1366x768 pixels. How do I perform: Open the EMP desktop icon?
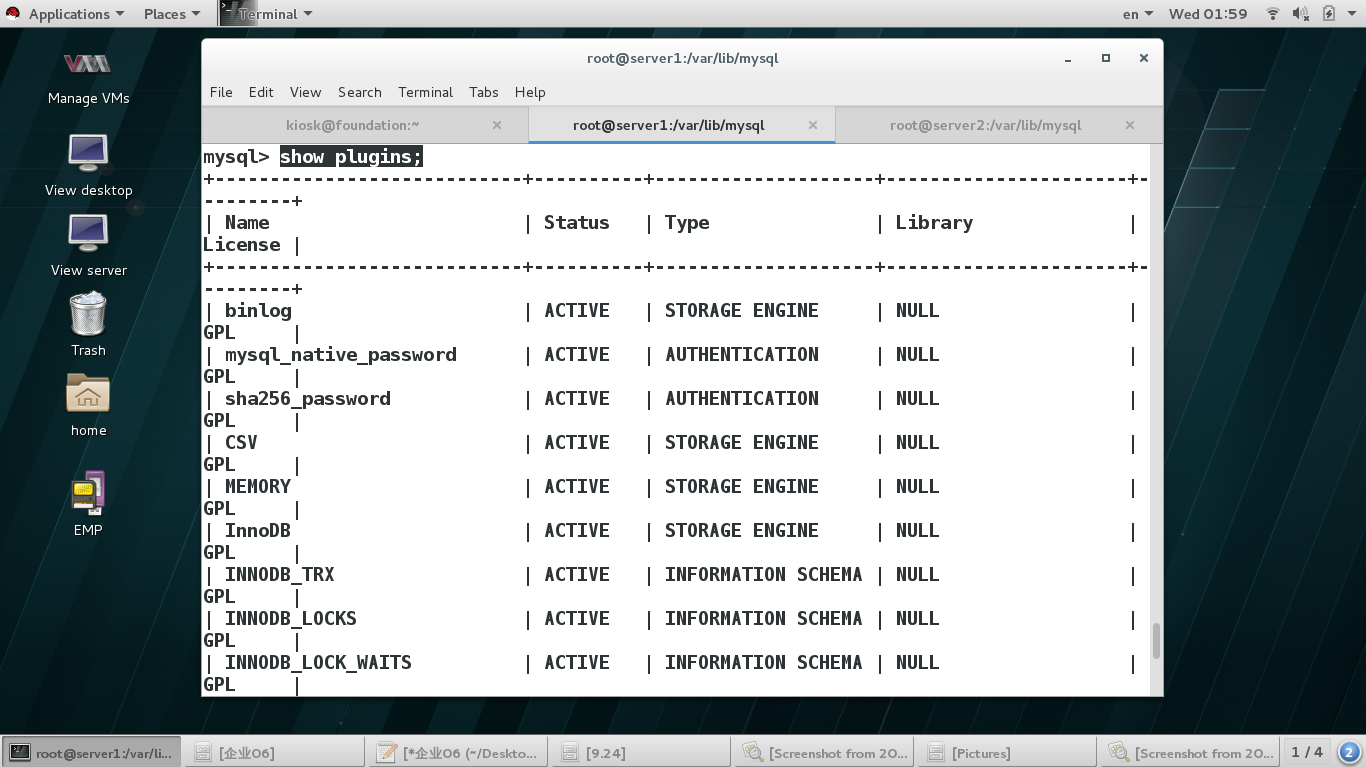click(88, 504)
